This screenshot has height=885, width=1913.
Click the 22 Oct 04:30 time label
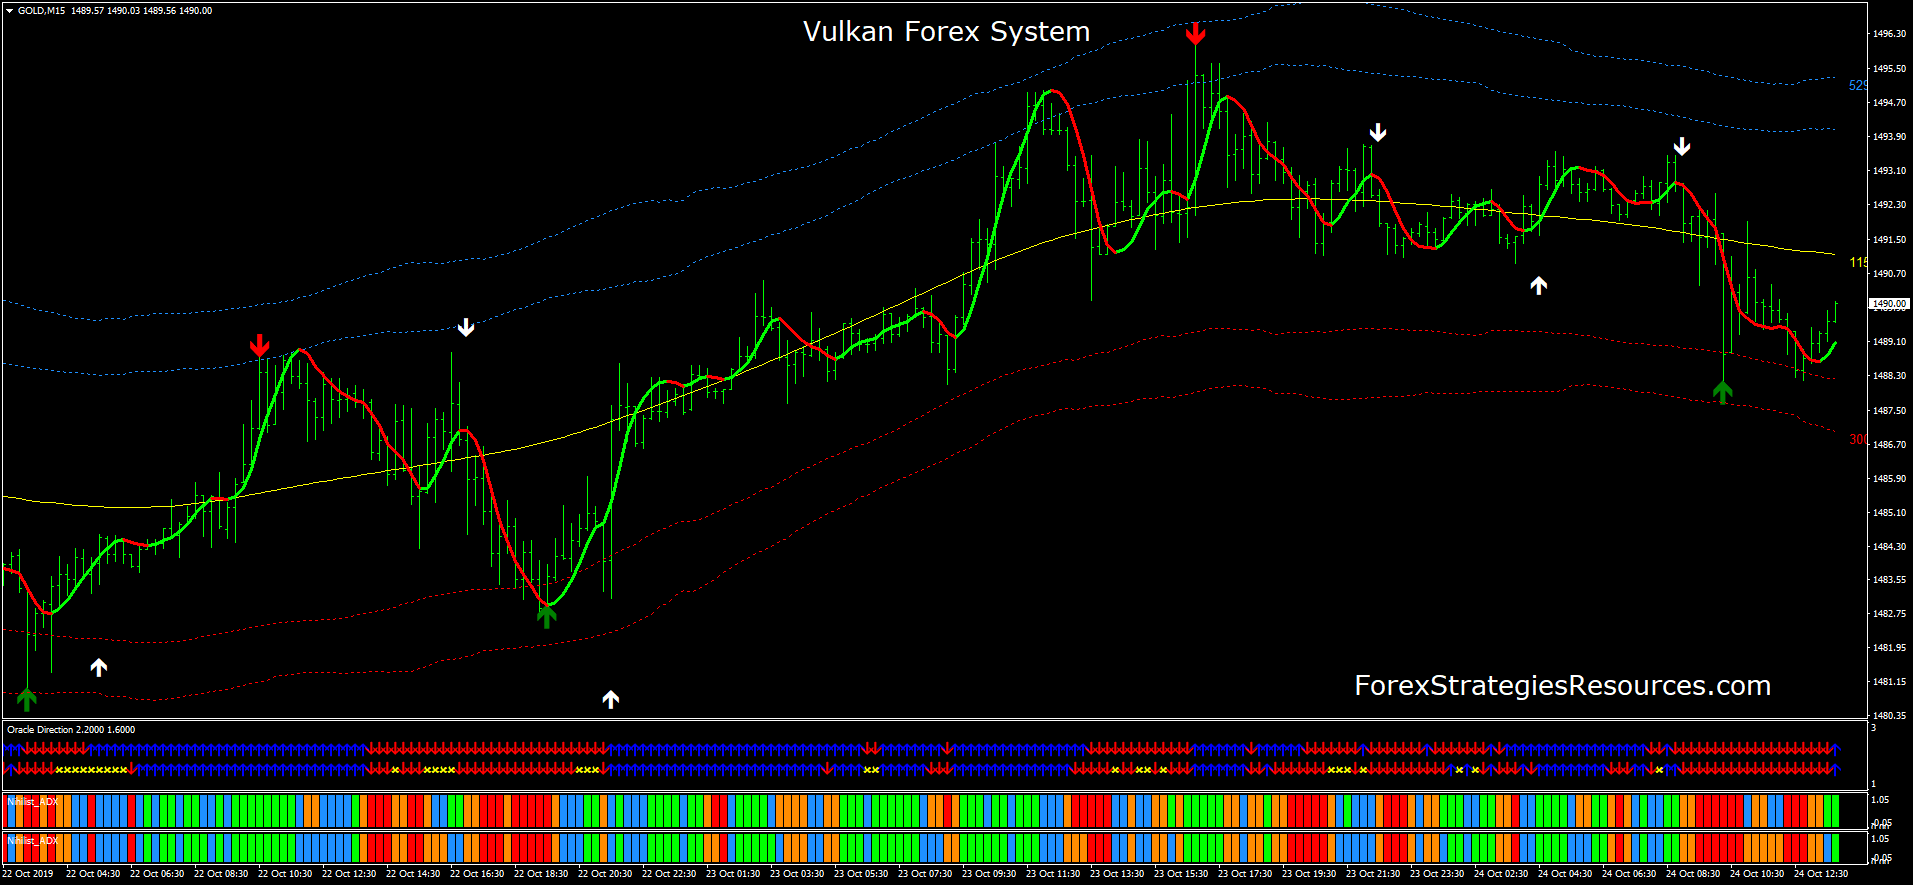pos(93,874)
